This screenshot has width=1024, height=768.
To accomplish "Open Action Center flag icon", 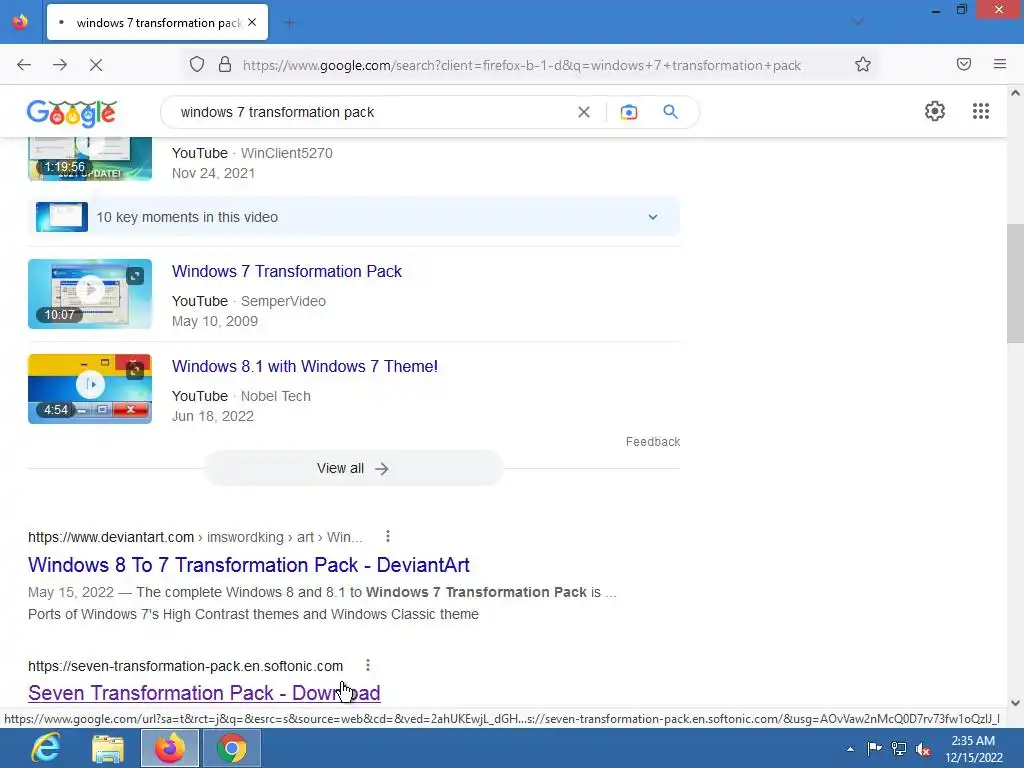I will 874,749.
